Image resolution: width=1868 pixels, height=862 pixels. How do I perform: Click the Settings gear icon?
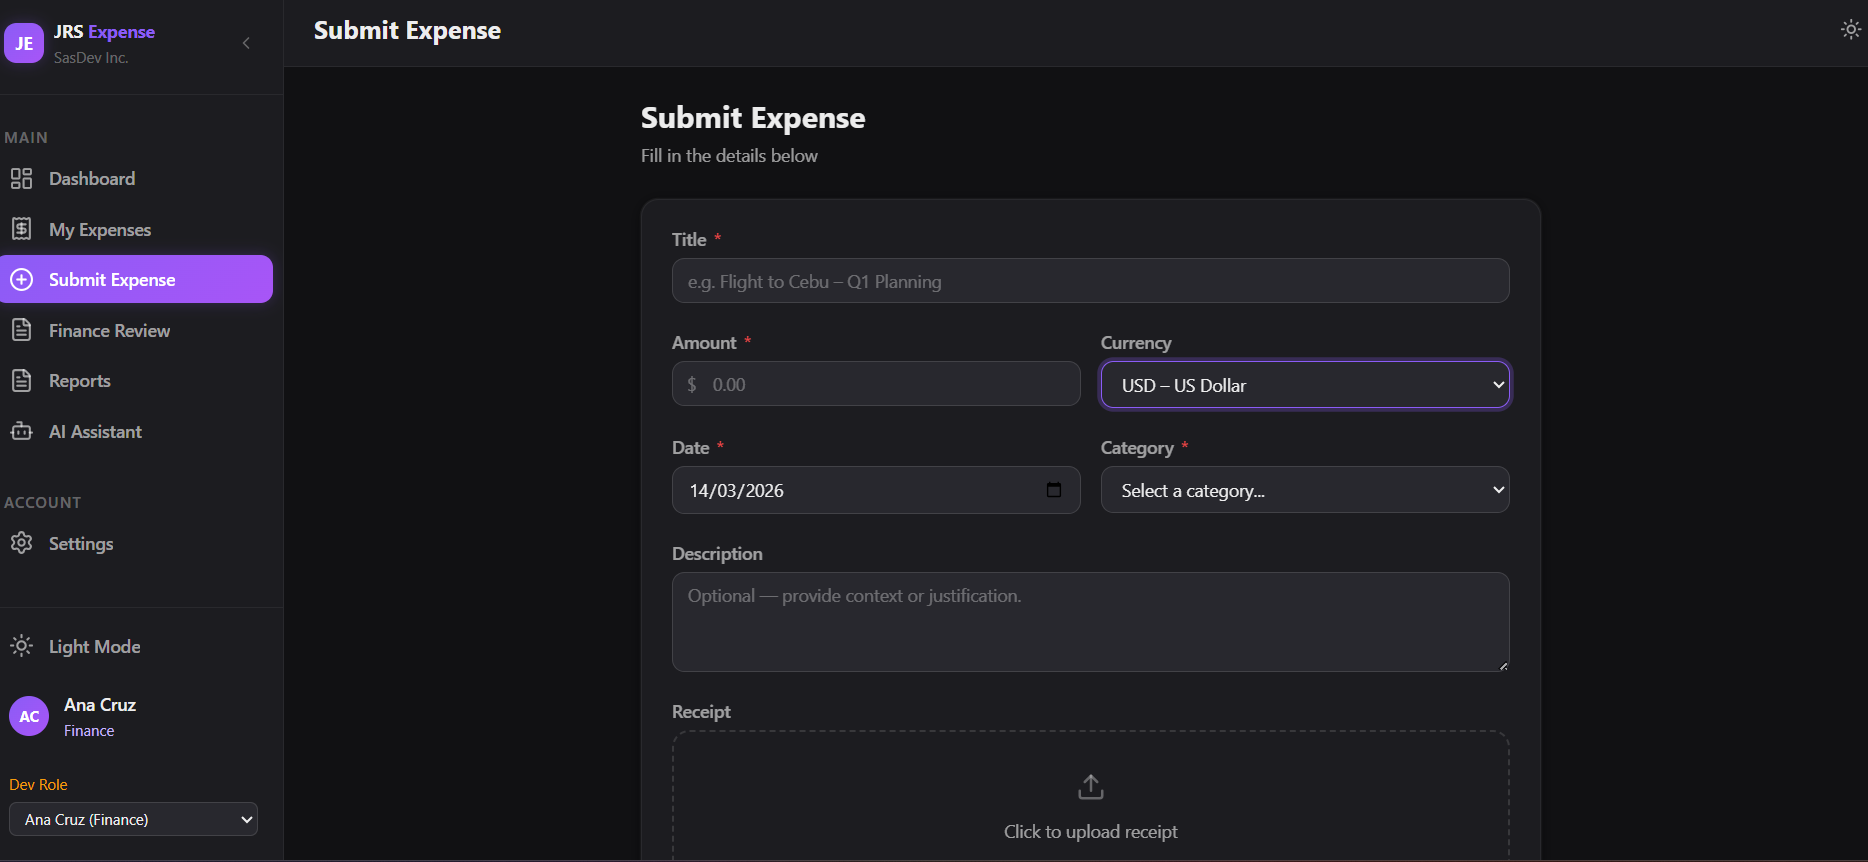point(21,543)
